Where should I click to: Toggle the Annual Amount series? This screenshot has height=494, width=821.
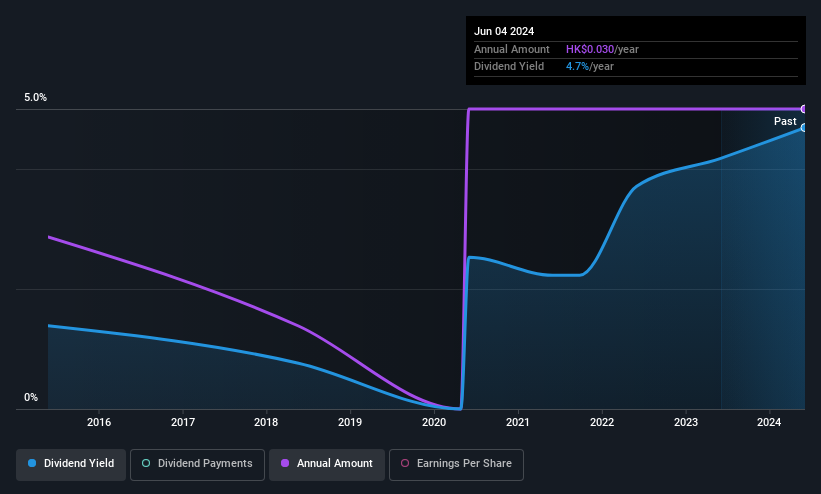tap(327, 464)
